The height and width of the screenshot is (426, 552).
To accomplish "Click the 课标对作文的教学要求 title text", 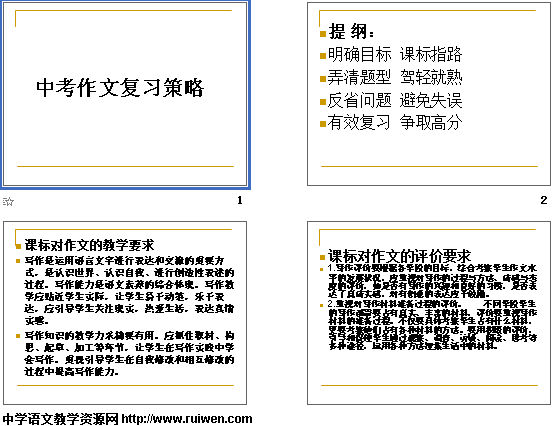I will tap(89, 245).
